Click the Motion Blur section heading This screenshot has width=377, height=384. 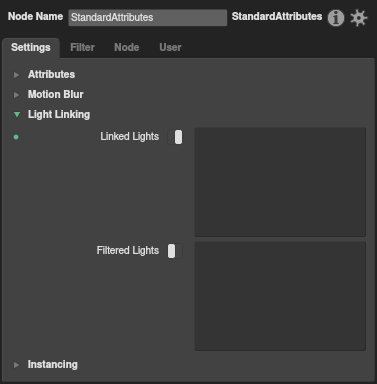pyautogui.click(x=56, y=94)
